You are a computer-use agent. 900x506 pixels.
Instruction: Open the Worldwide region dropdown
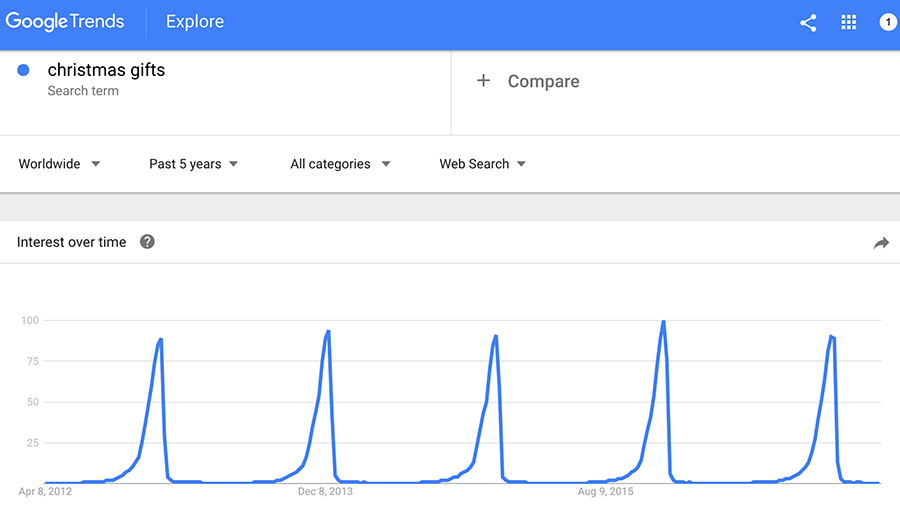coord(59,164)
